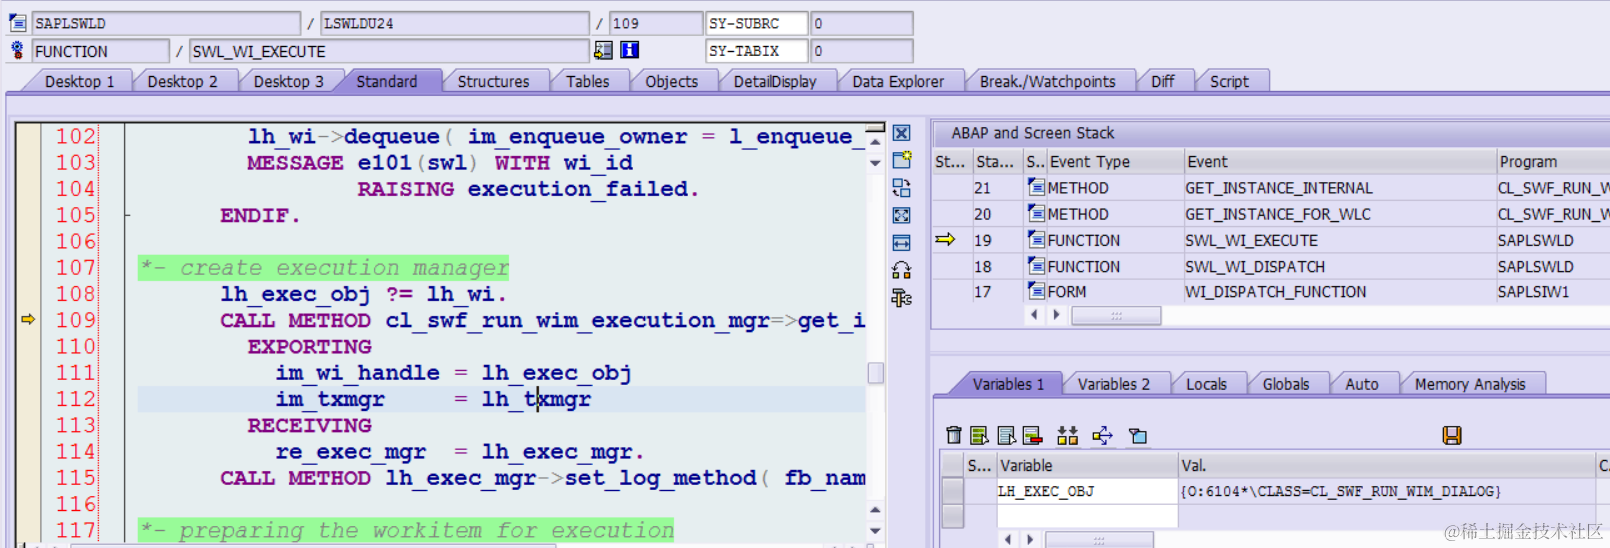The width and height of the screenshot is (1610, 548).
Task: Open the Memory Analysis tab
Action: pos(1470,384)
